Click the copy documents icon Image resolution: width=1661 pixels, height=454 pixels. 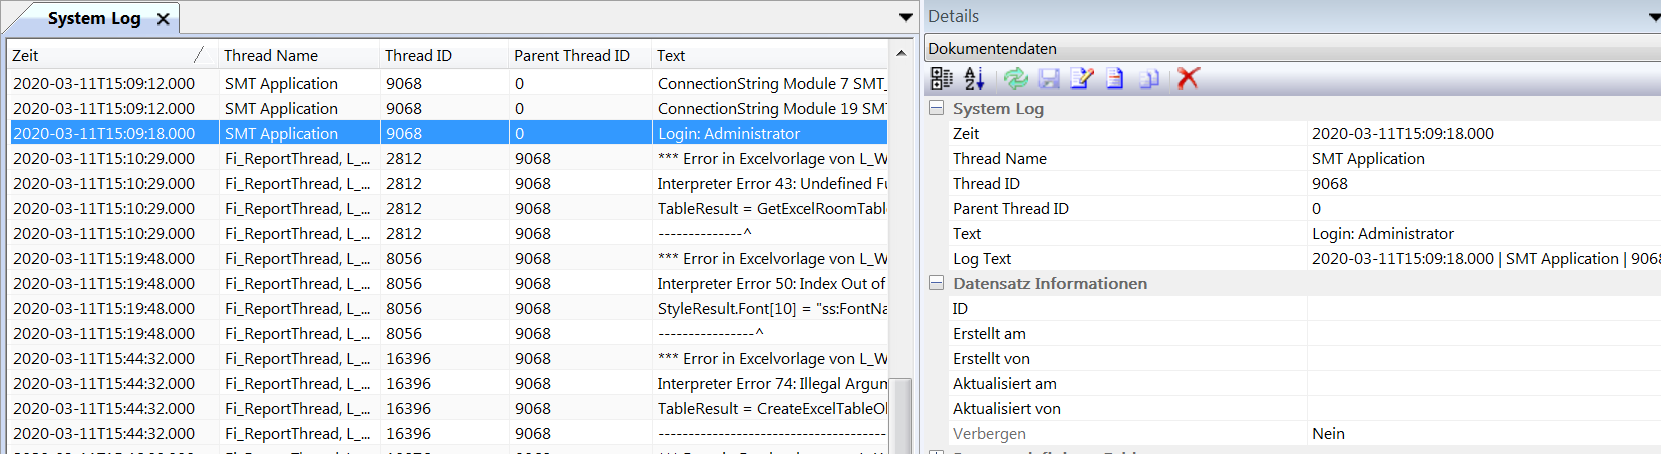[x=1149, y=78]
